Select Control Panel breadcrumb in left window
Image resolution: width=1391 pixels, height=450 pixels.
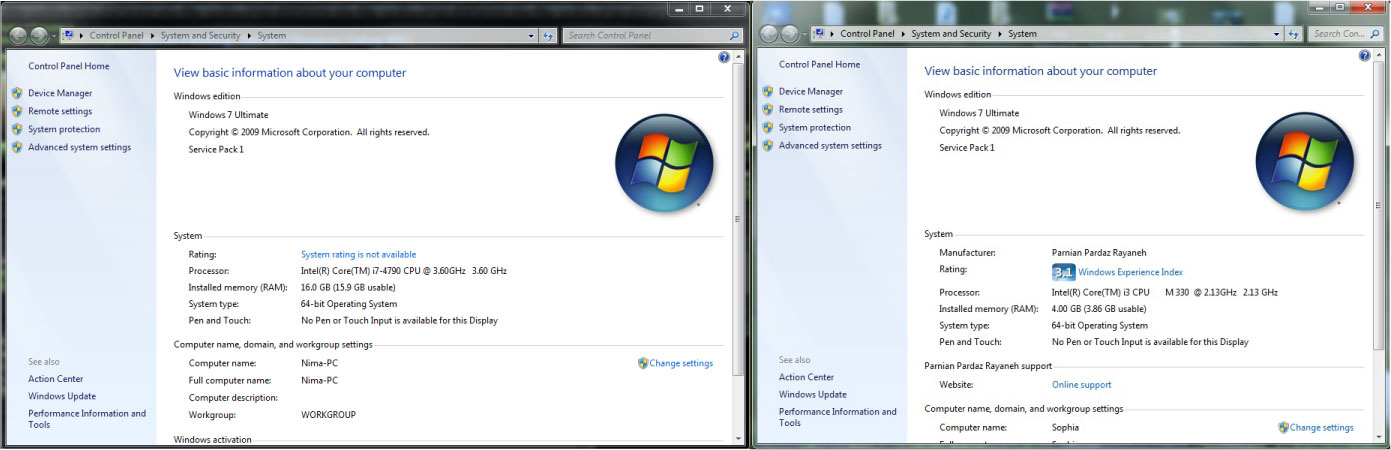117,35
